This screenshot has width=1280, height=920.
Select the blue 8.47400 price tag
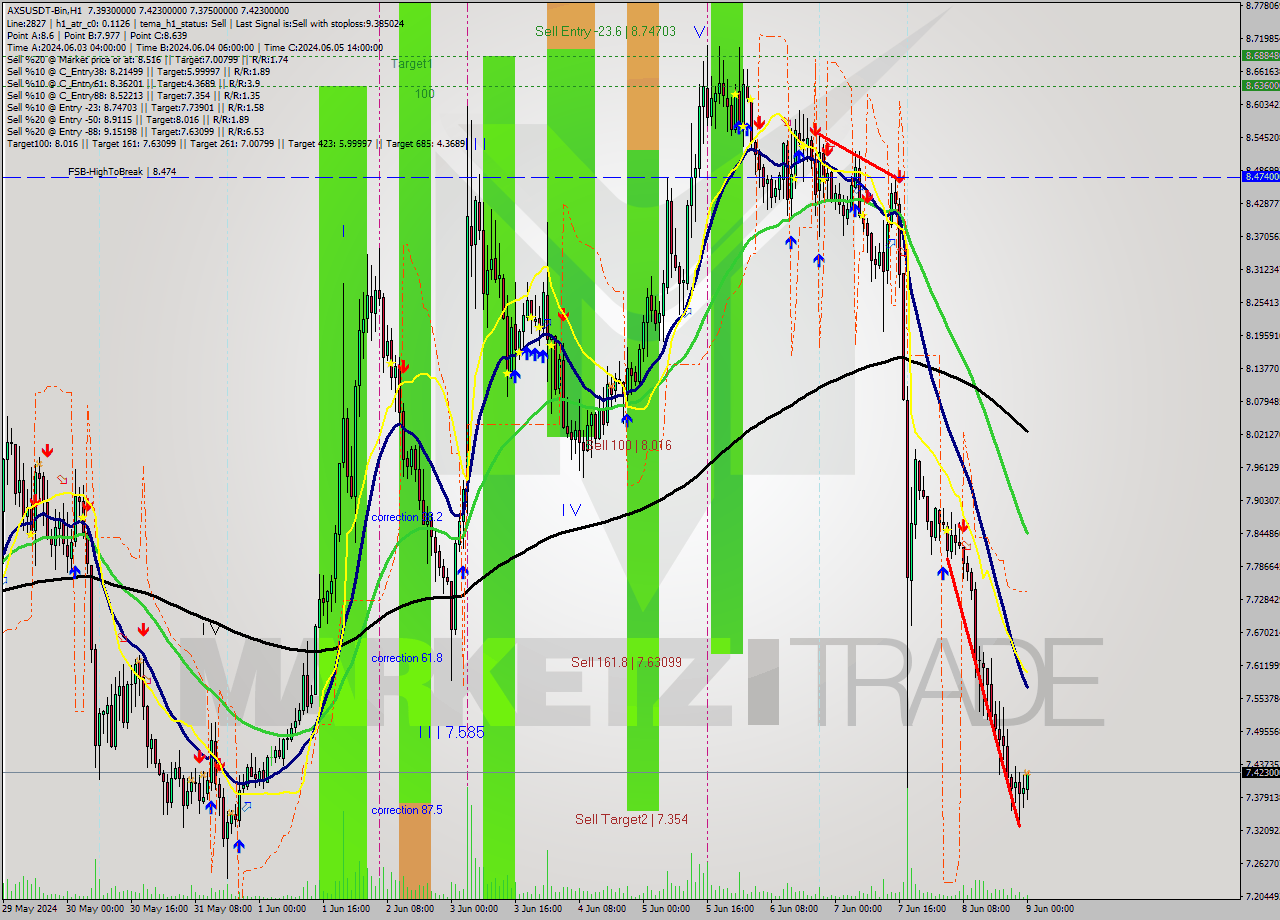pyautogui.click(x=1260, y=176)
